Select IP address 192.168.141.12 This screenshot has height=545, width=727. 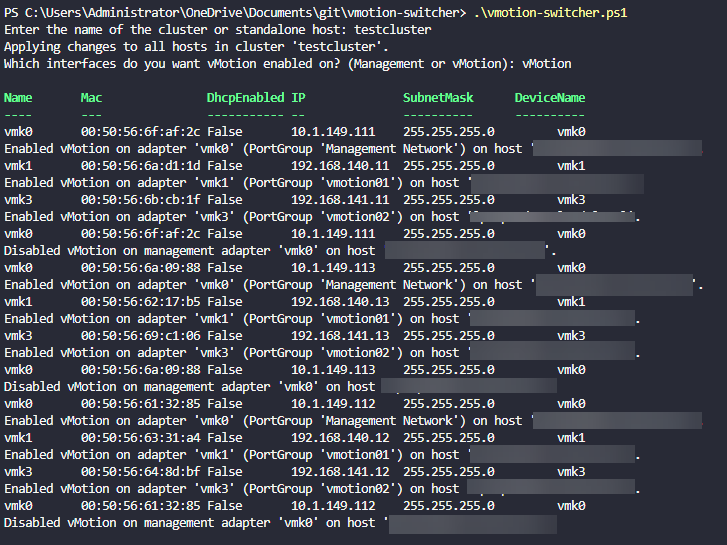click(340, 472)
